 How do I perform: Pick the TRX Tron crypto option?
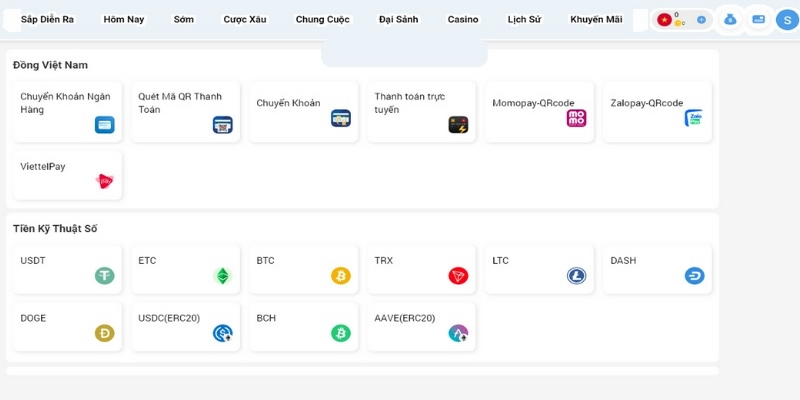422,269
